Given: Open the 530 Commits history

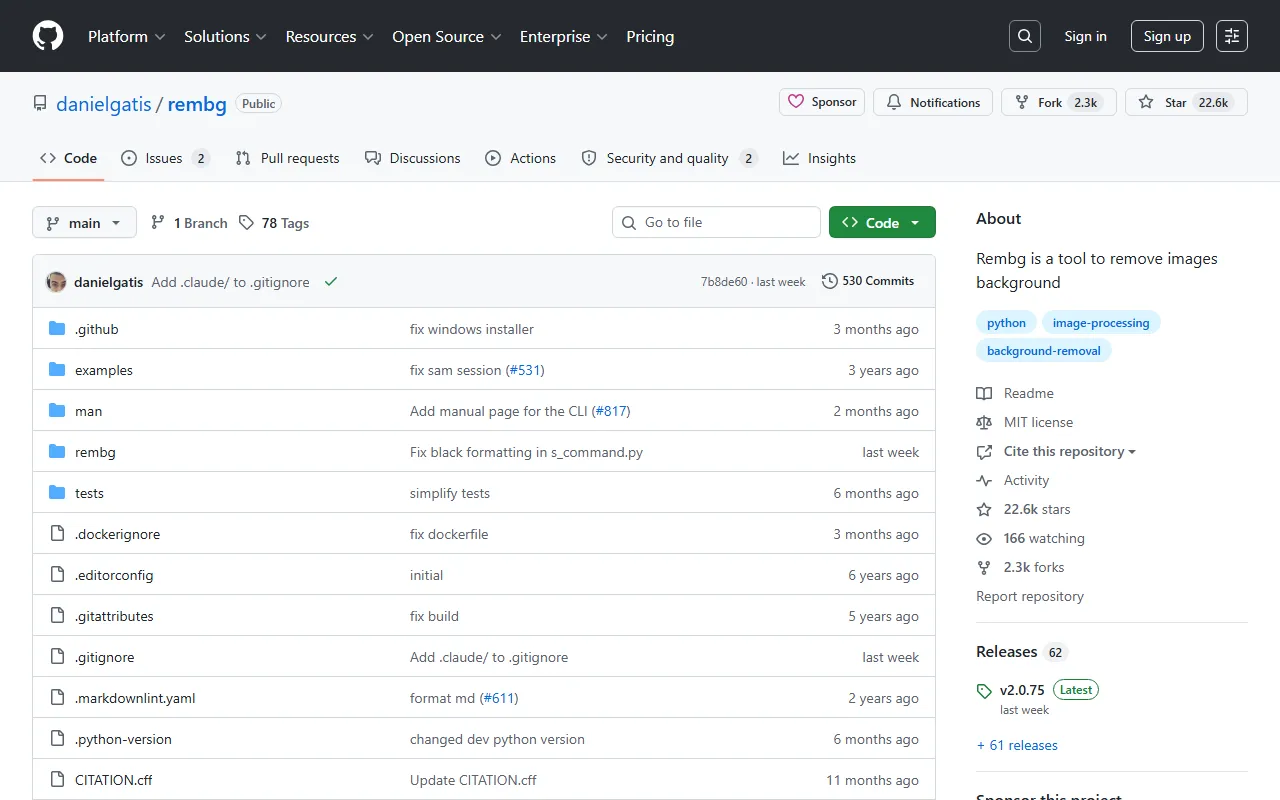Looking at the screenshot, I should tap(868, 281).
